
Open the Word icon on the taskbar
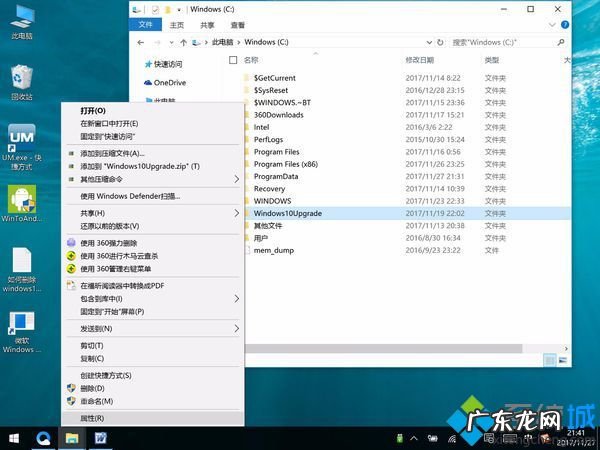[x=100, y=438]
